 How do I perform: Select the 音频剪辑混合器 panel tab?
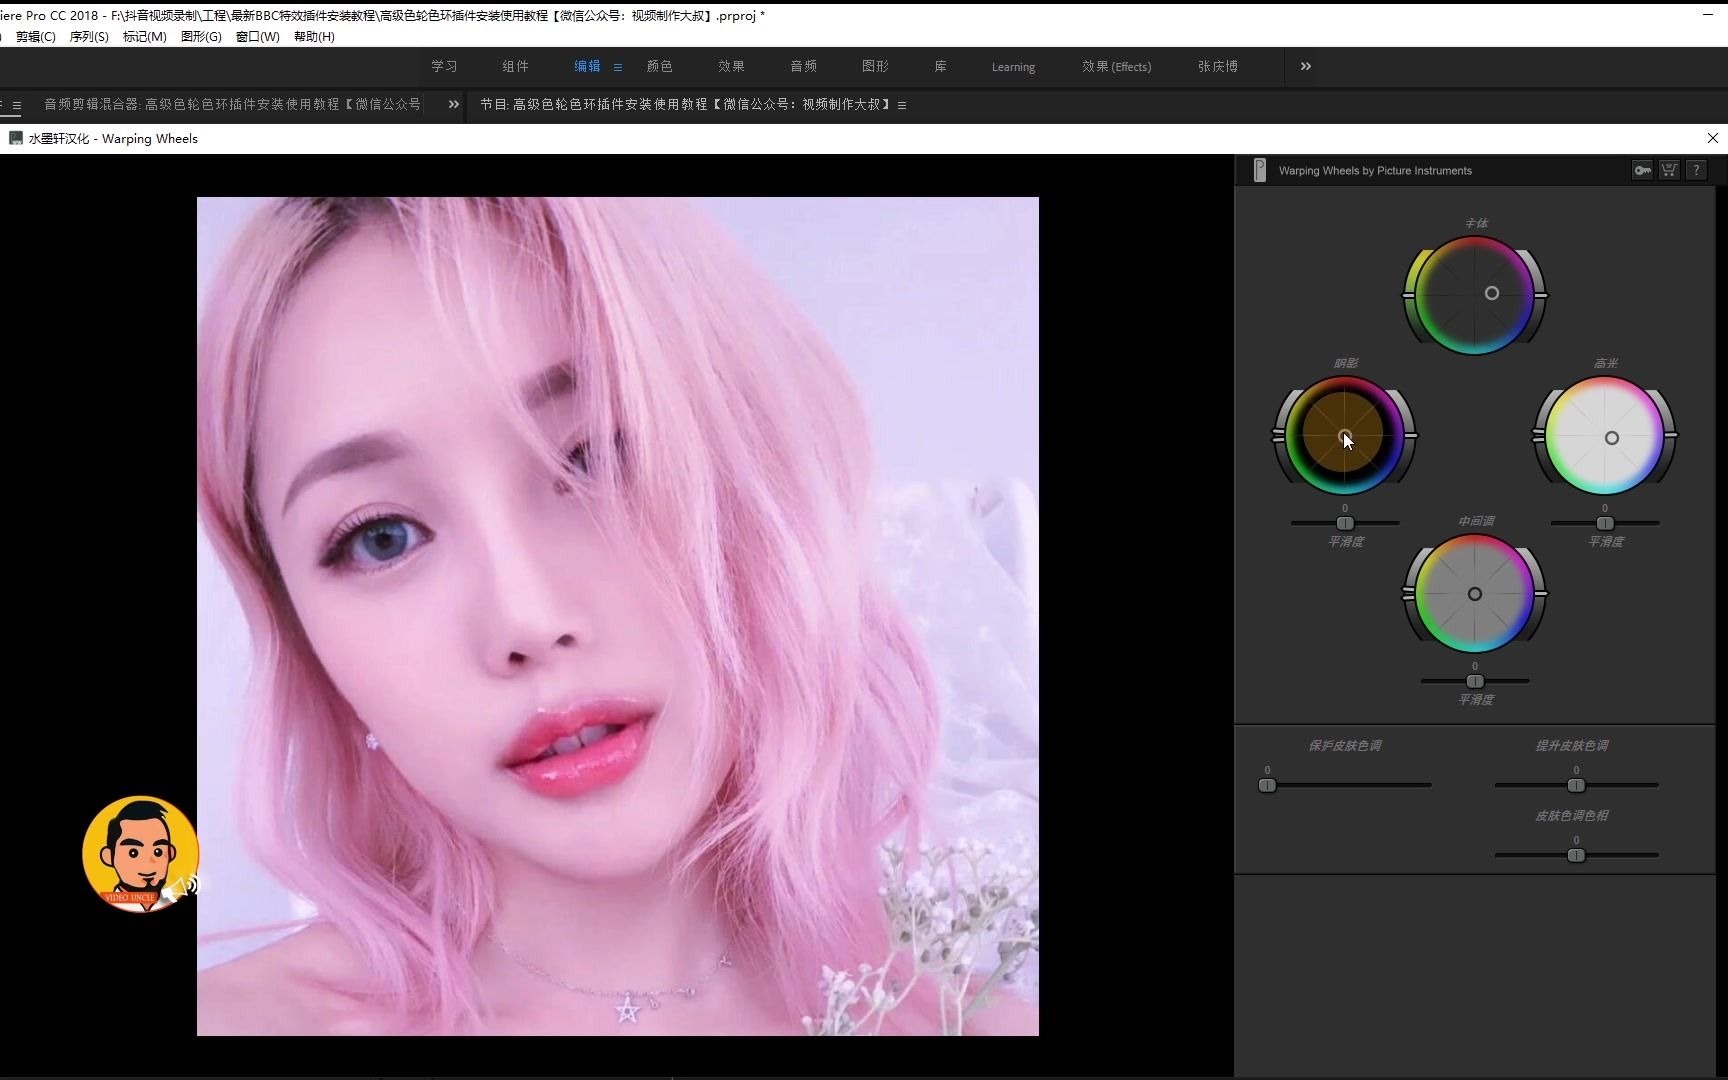coord(232,104)
